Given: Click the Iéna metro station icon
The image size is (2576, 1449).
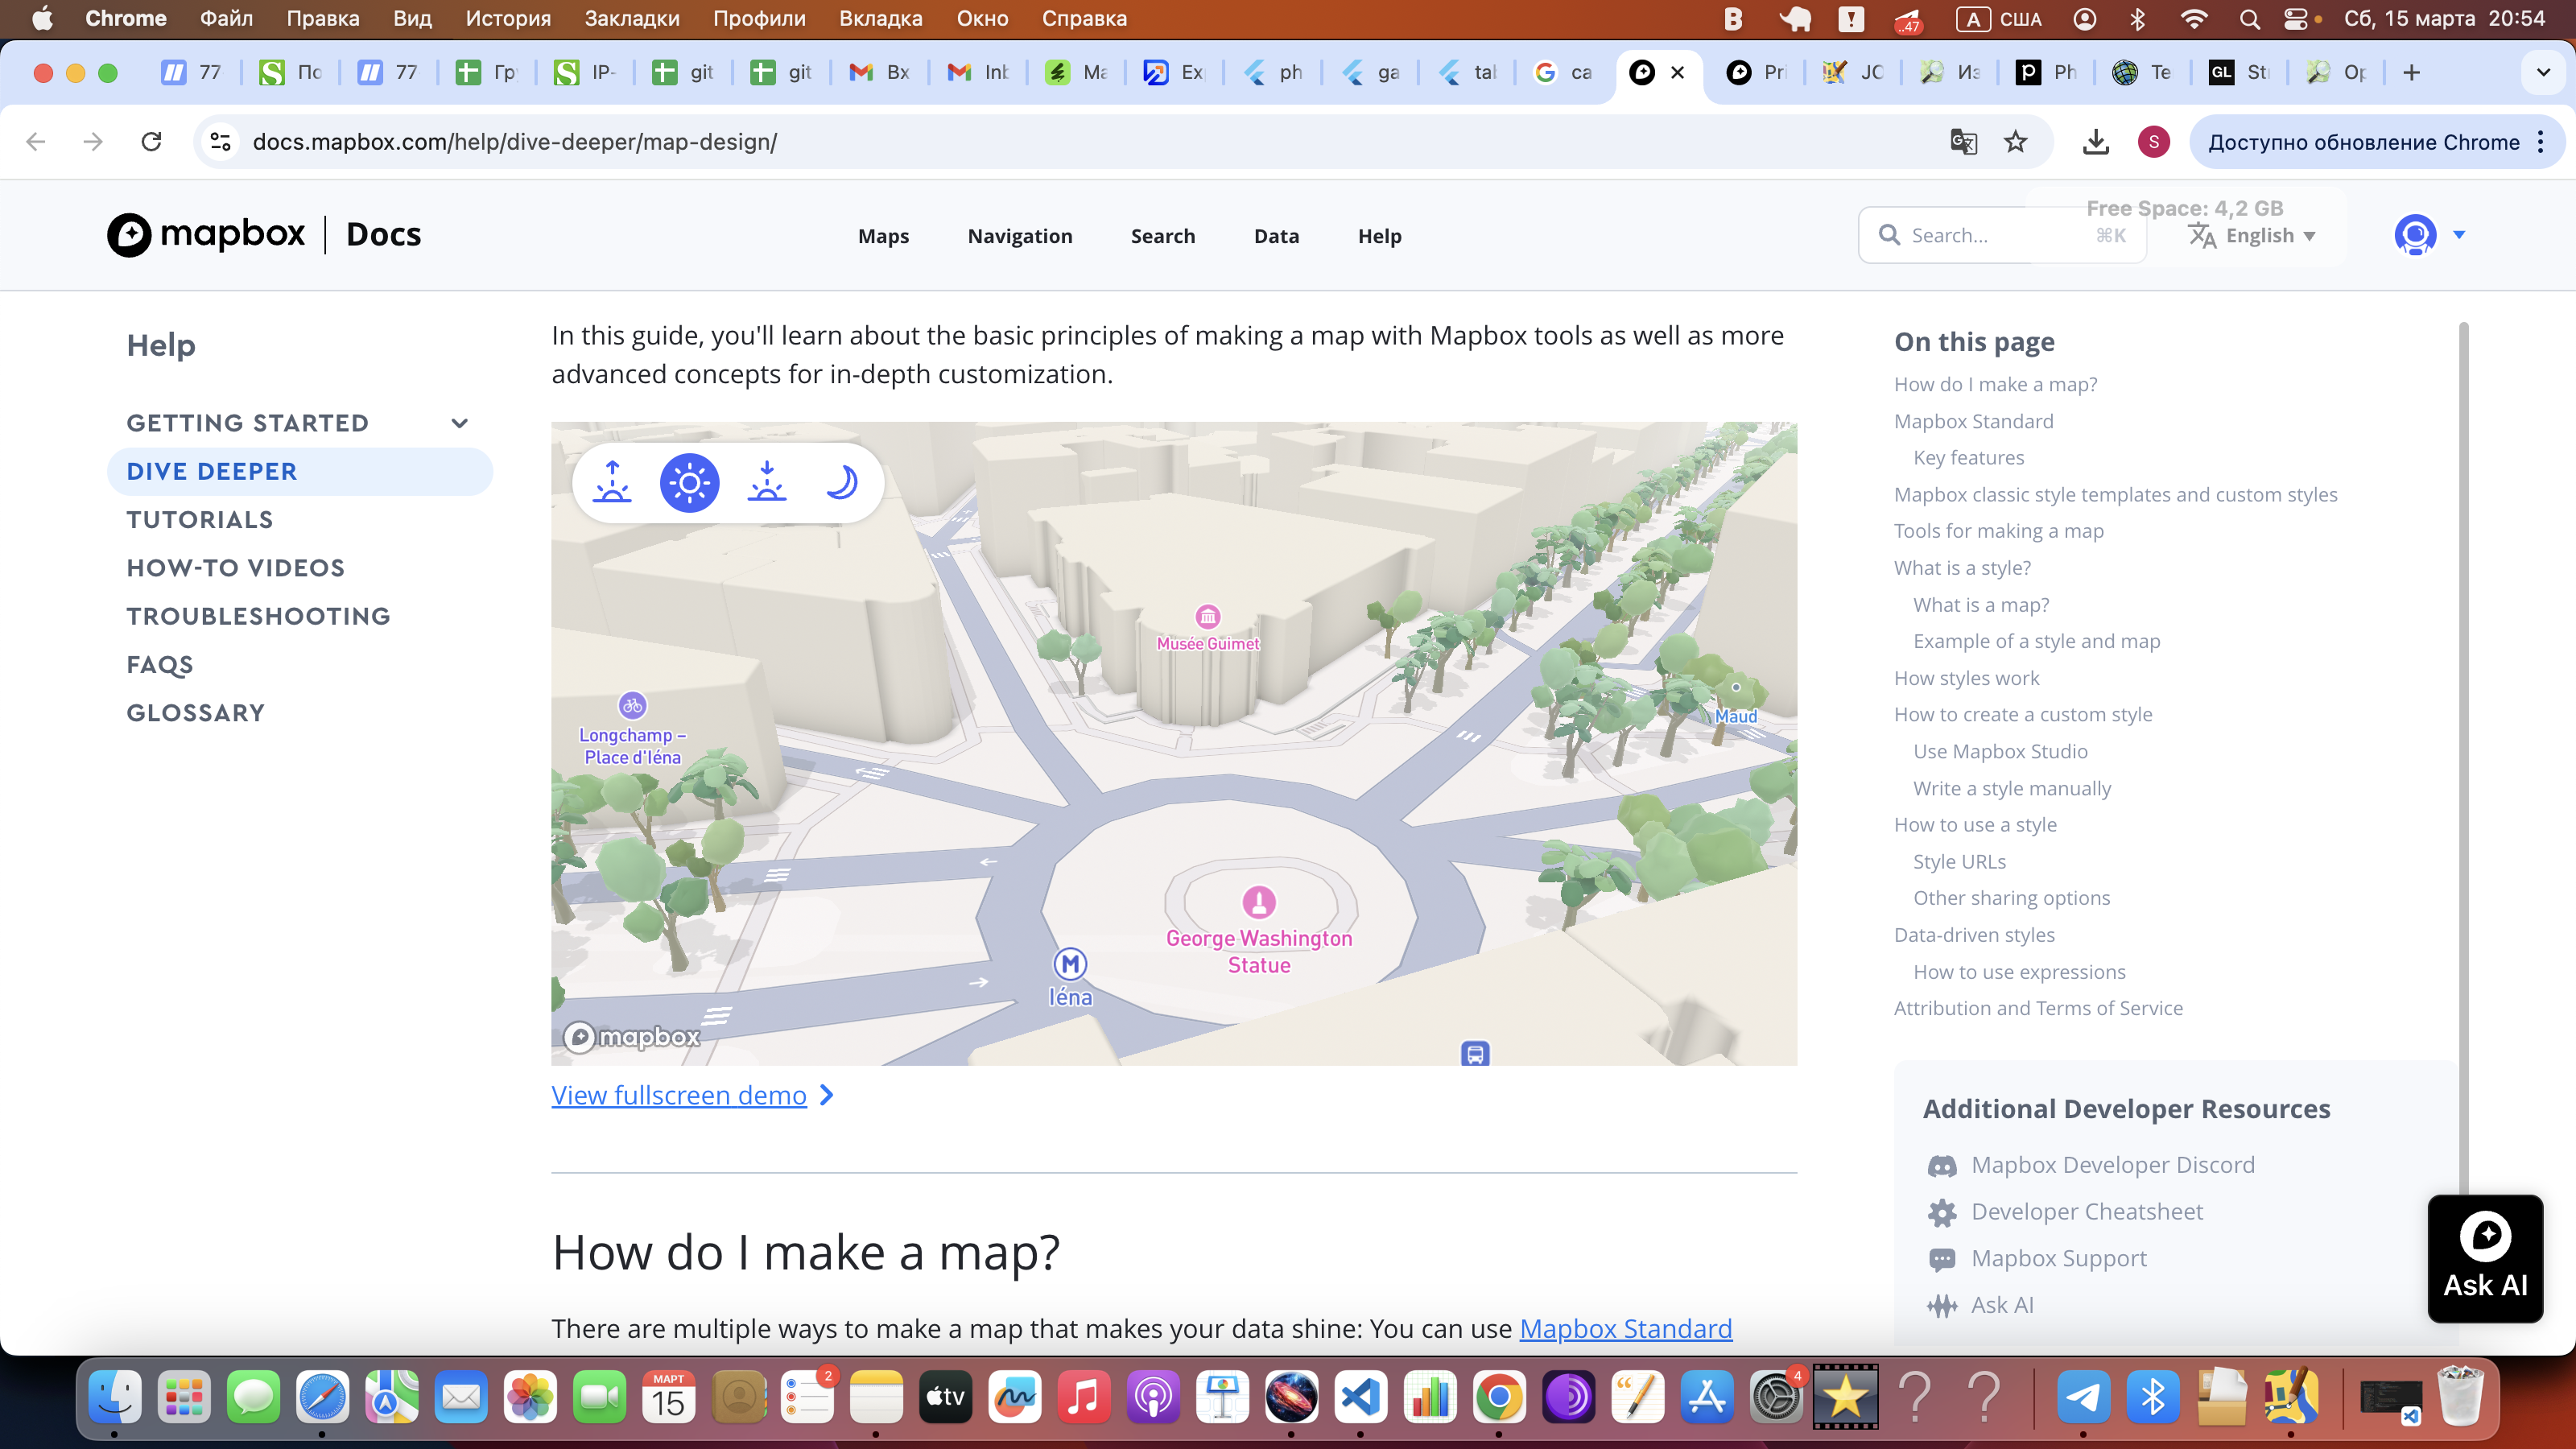Looking at the screenshot, I should [1070, 964].
